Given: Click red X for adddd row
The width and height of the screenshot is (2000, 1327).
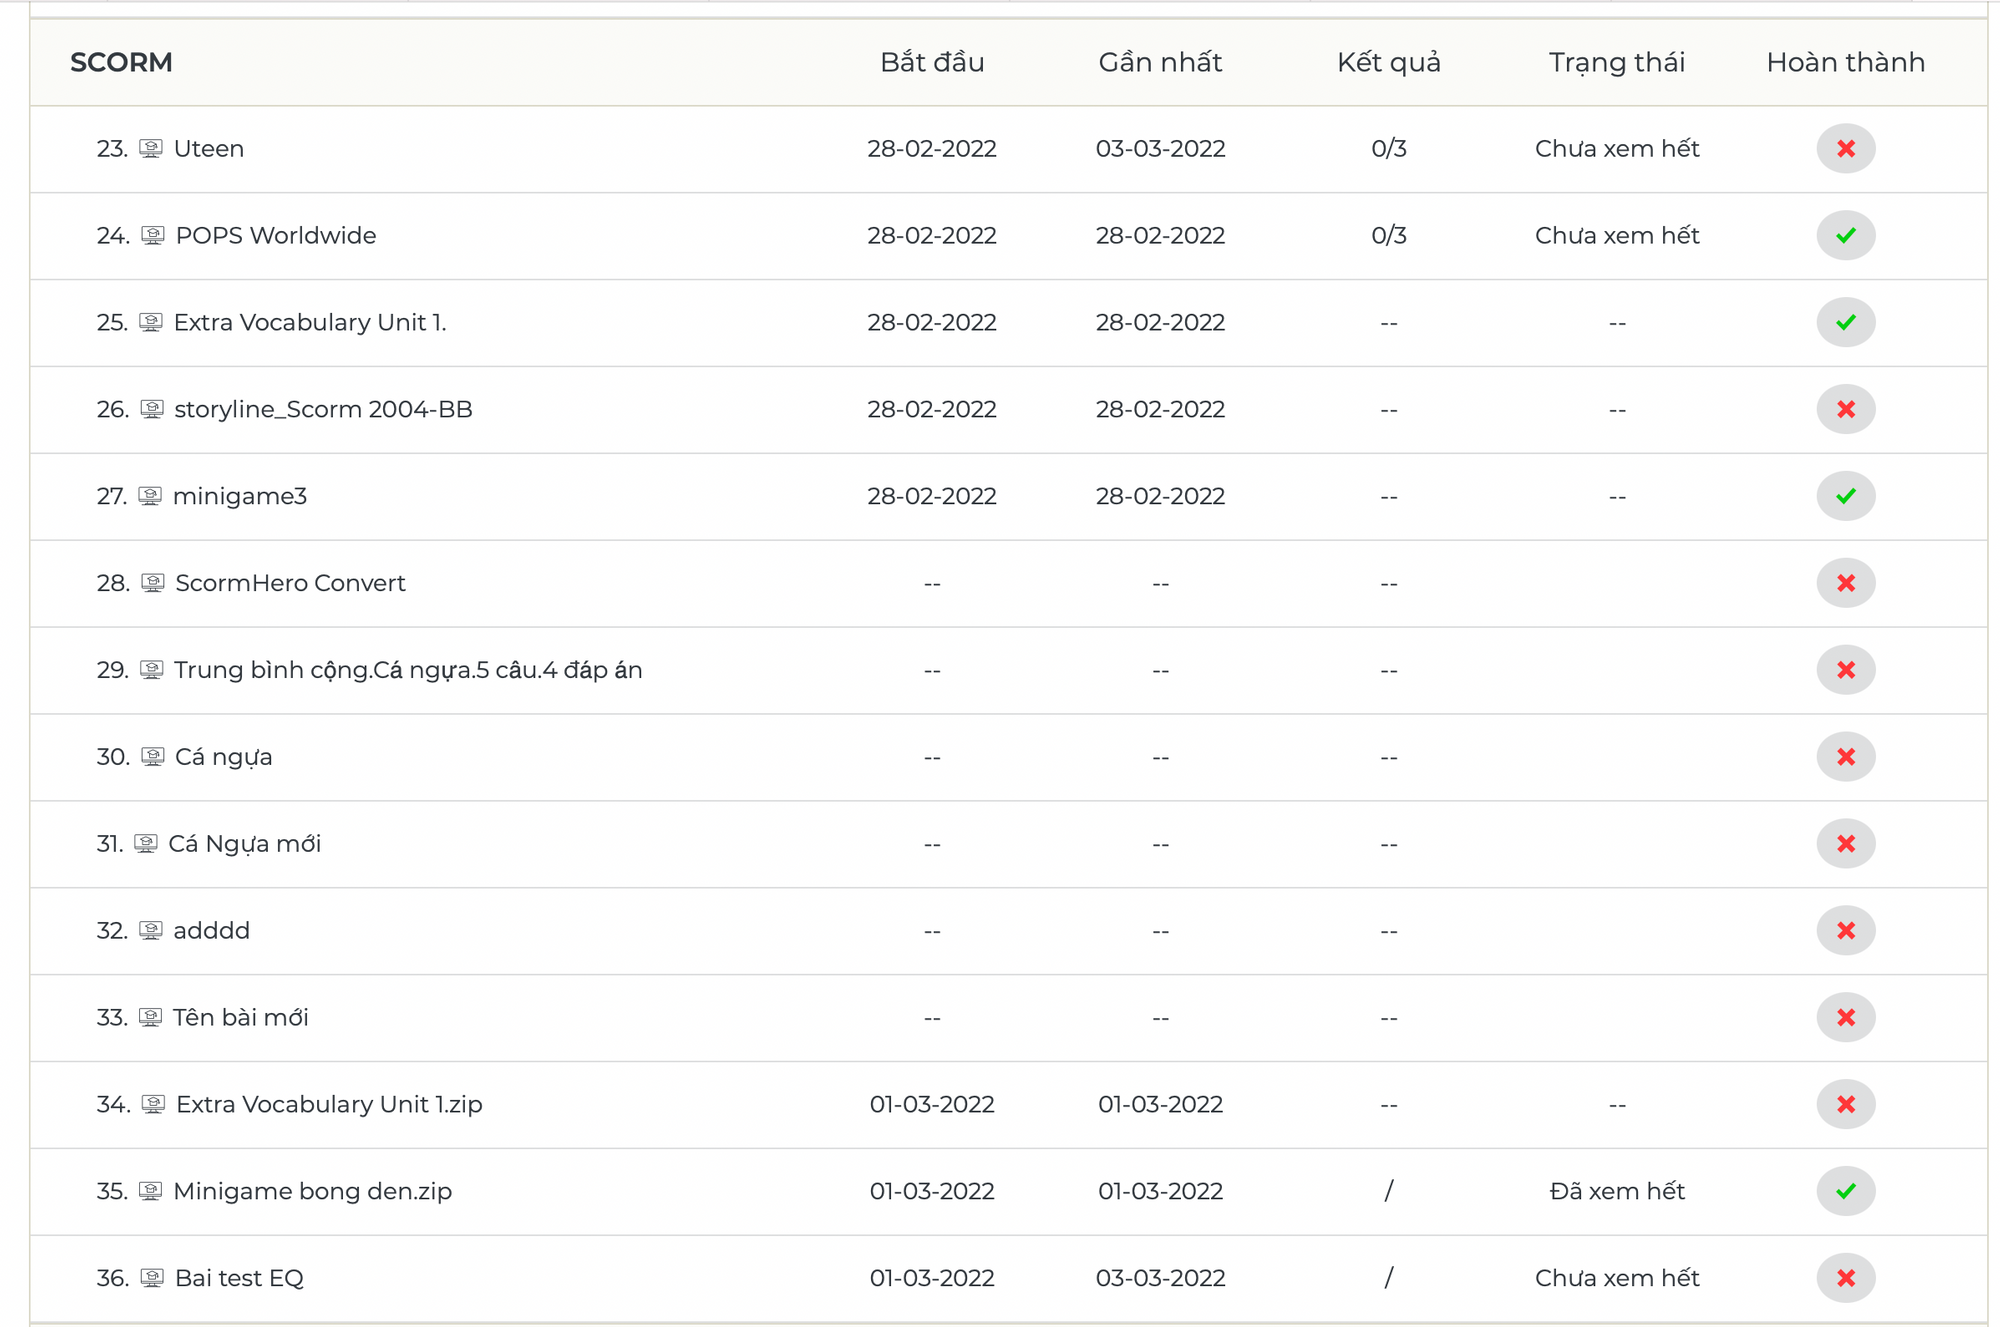Looking at the screenshot, I should (1845, 931).
